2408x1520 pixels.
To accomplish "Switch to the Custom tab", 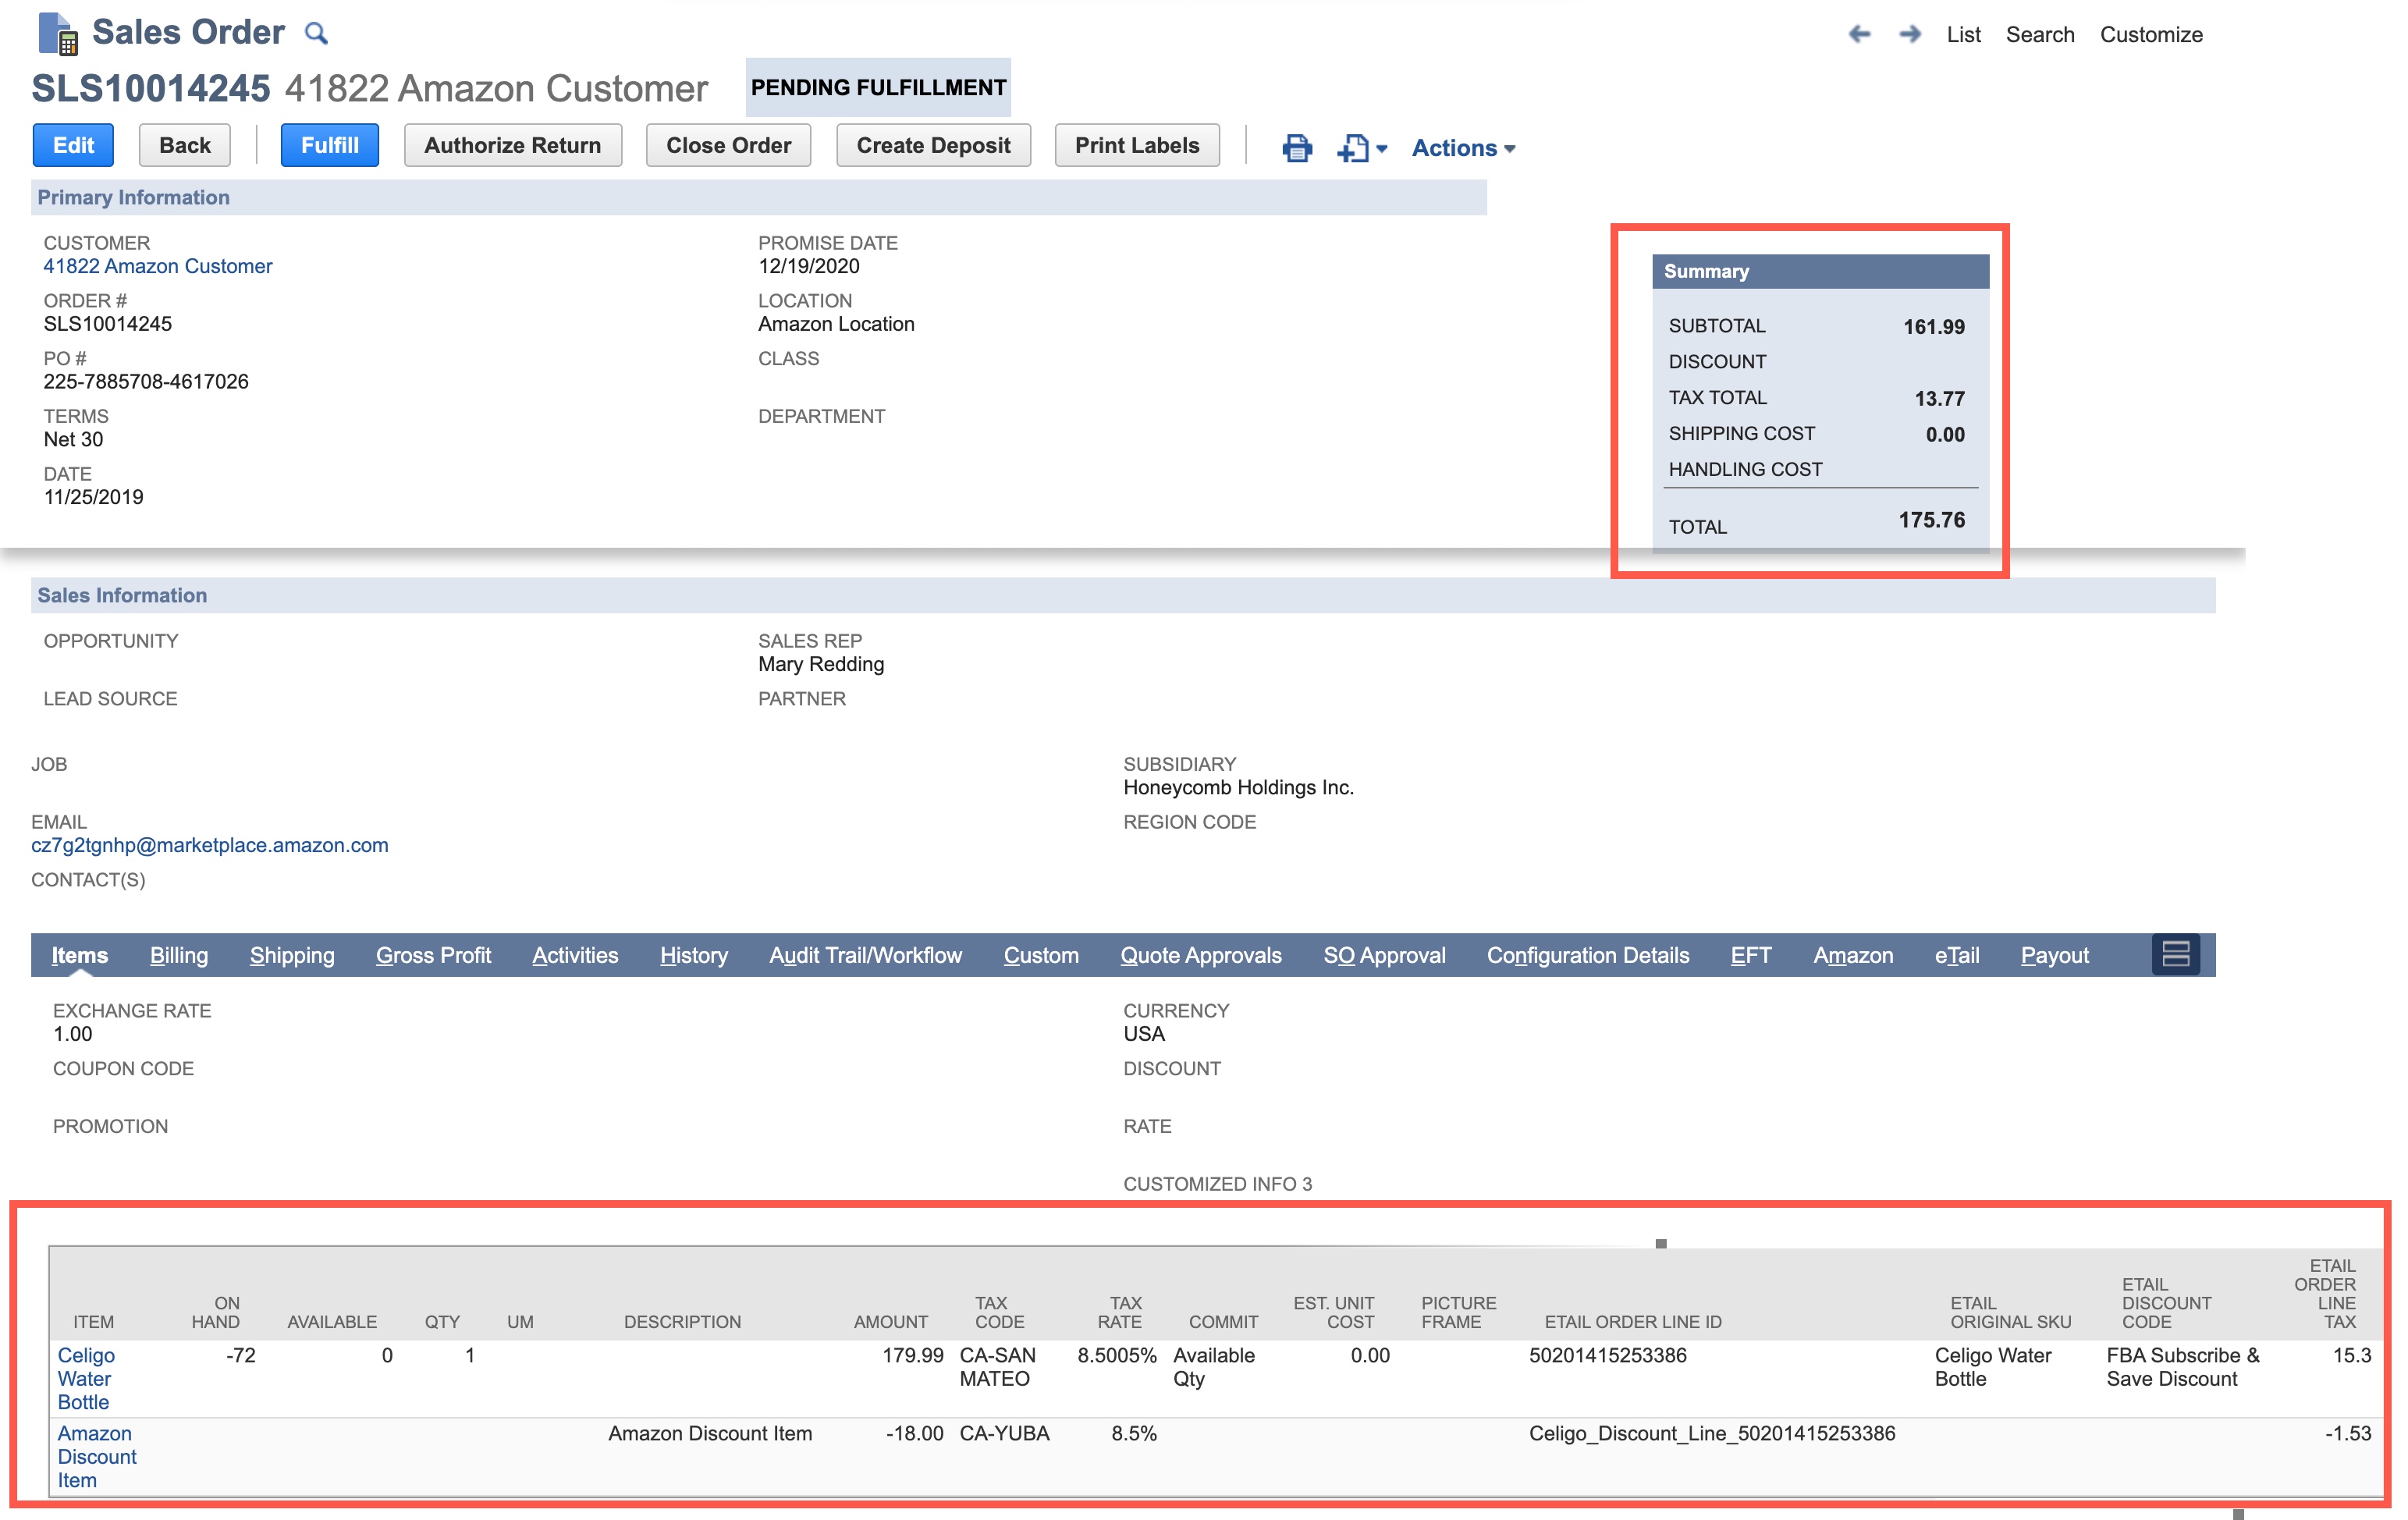I will pos(1041,955).
